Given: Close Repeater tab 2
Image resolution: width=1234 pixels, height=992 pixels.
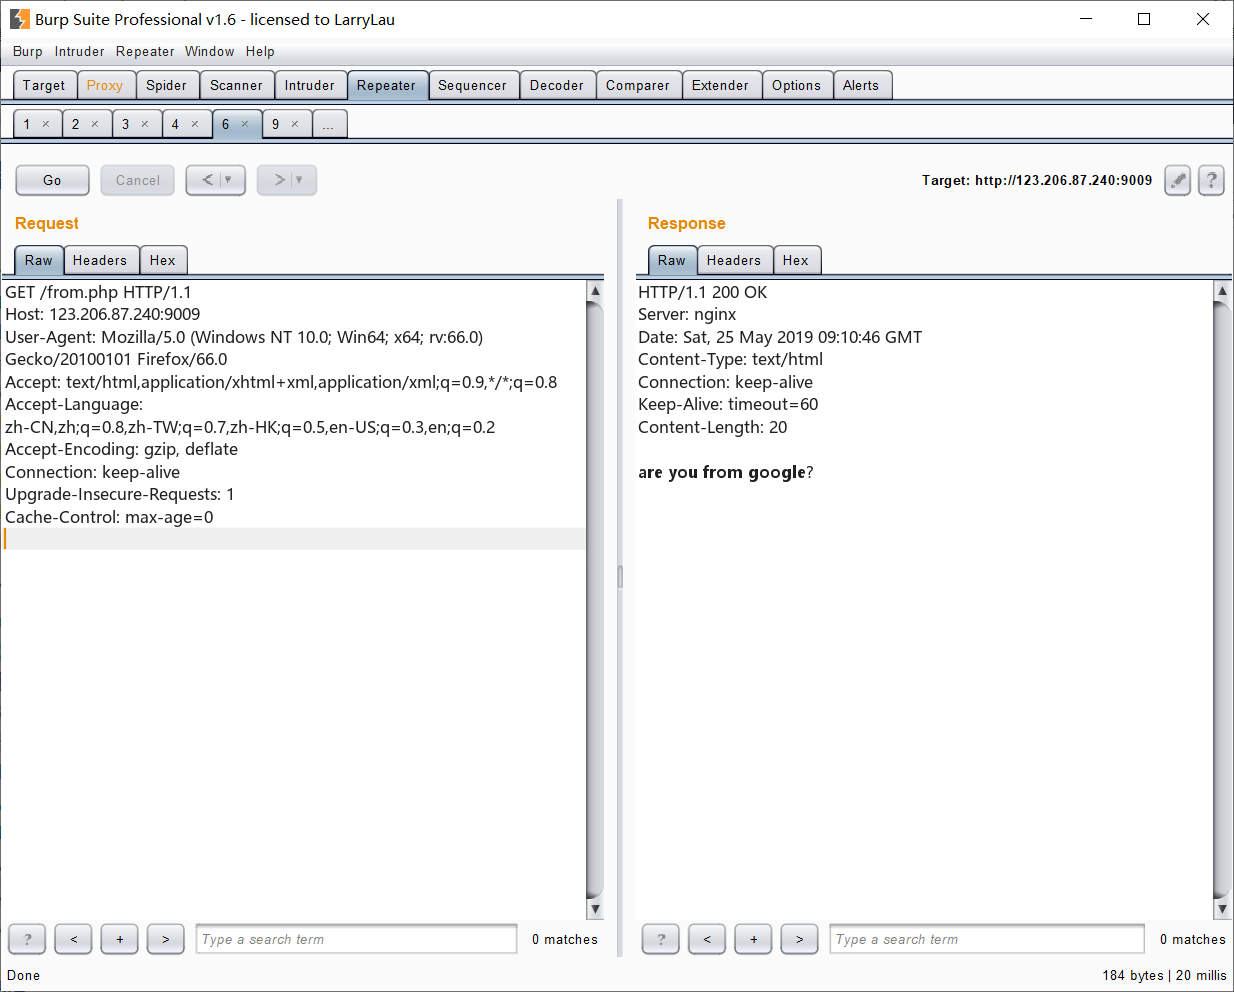Looking at the screenshot, I should pyautogui.click(x=95, y=124).
